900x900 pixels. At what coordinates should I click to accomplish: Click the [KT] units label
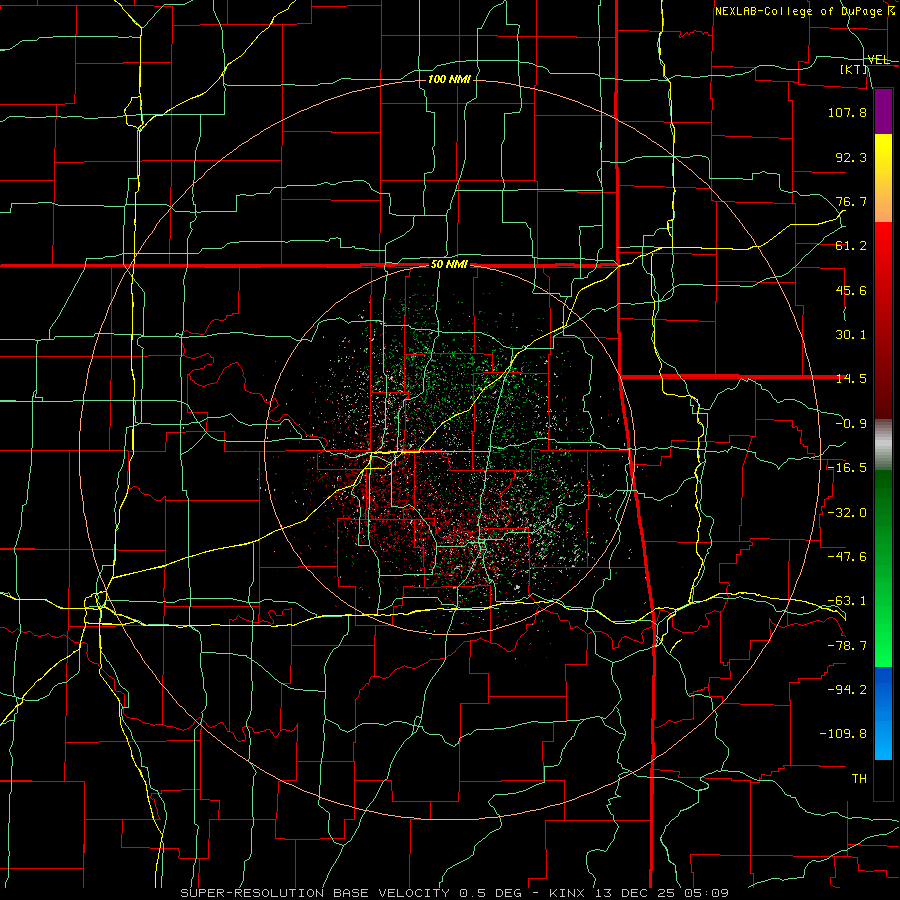pyautogui.click(x=854, y=69)
